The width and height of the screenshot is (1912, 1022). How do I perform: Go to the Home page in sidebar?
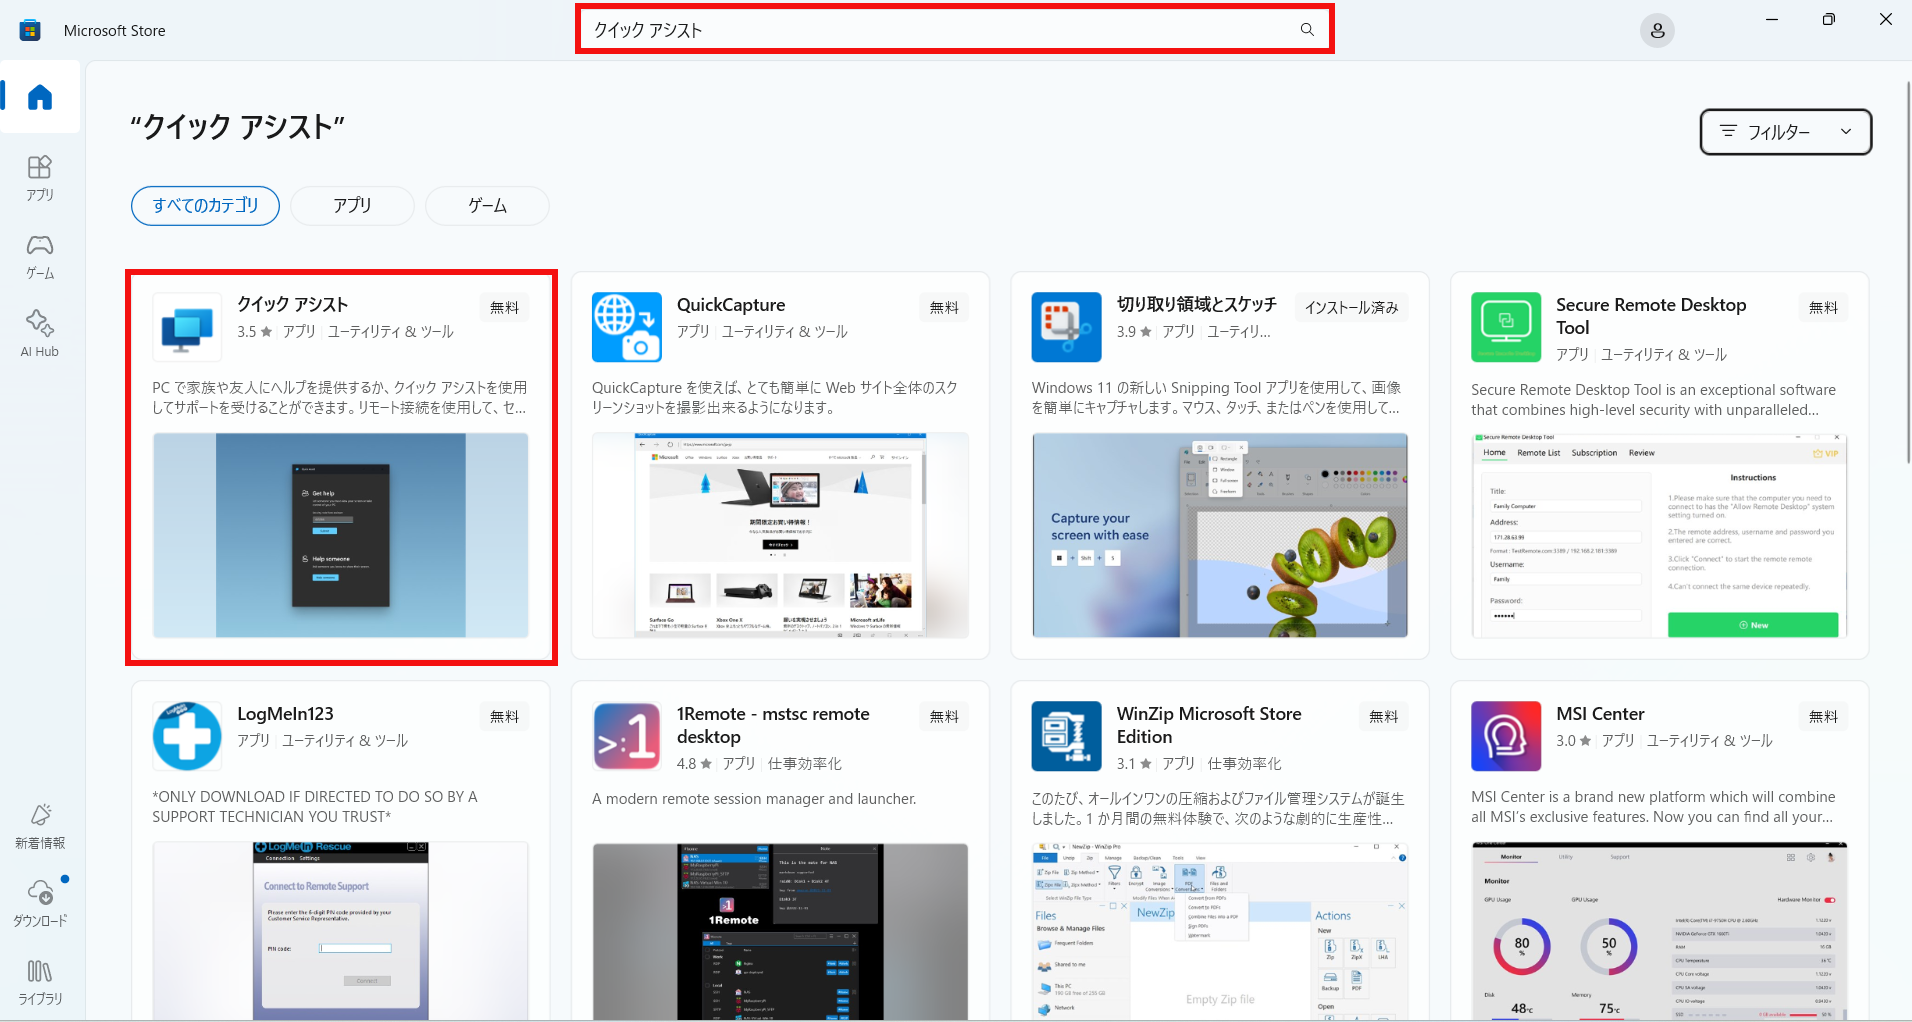point(40,97)
